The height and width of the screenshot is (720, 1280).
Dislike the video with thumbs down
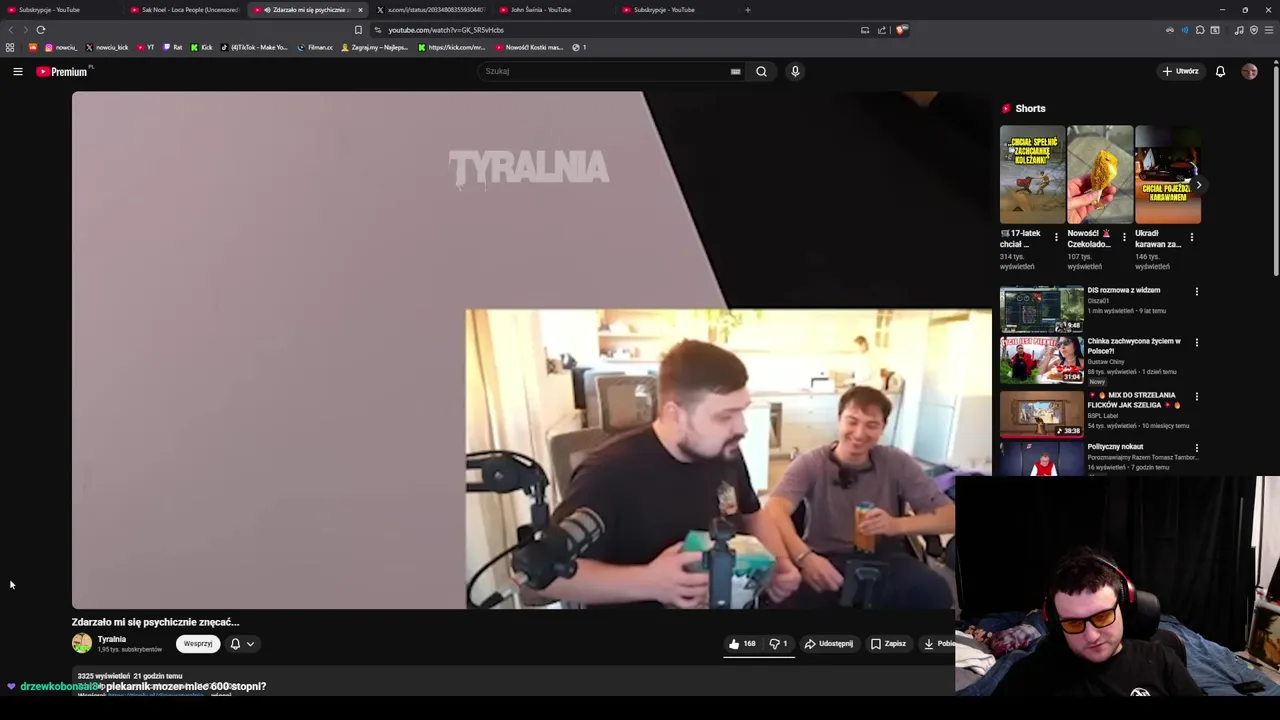pyautogui.click(x=778, y=644)
